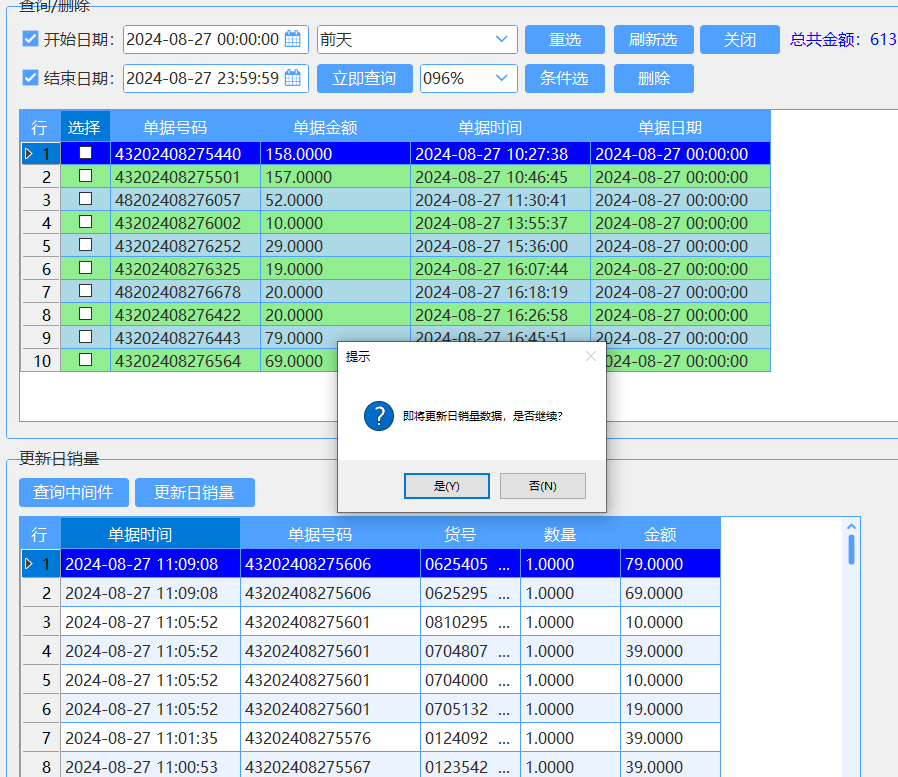The width and height of the screenshot is (898, 777).
Task: Click the question mark icon in dialog
Action: pyautogui.click(x=379, y=416)
